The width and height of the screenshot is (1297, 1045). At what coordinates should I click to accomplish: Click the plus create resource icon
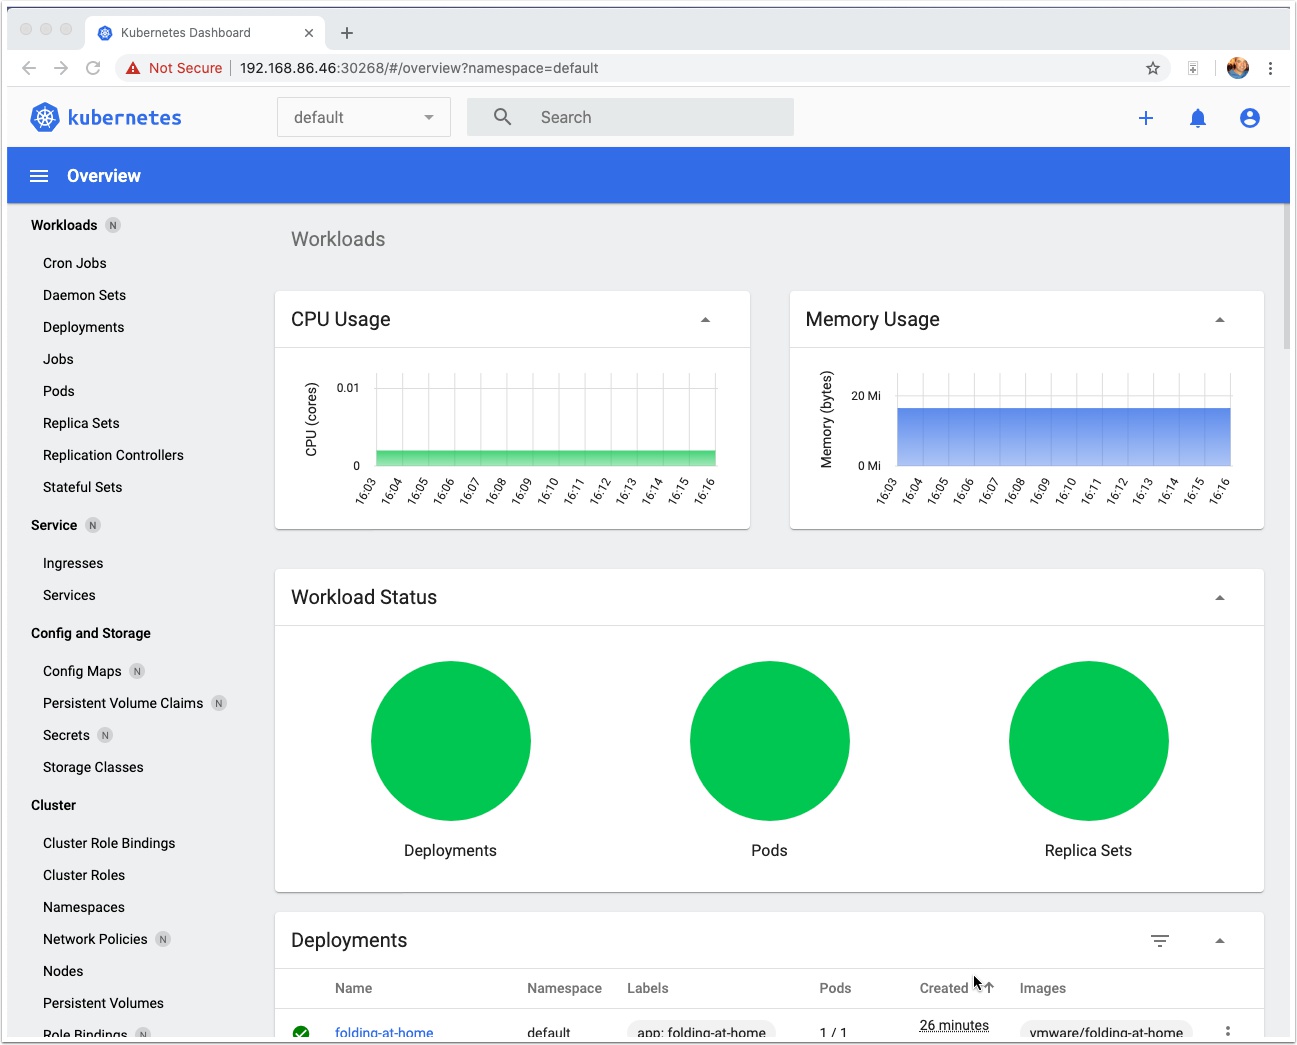point(1146,118)
